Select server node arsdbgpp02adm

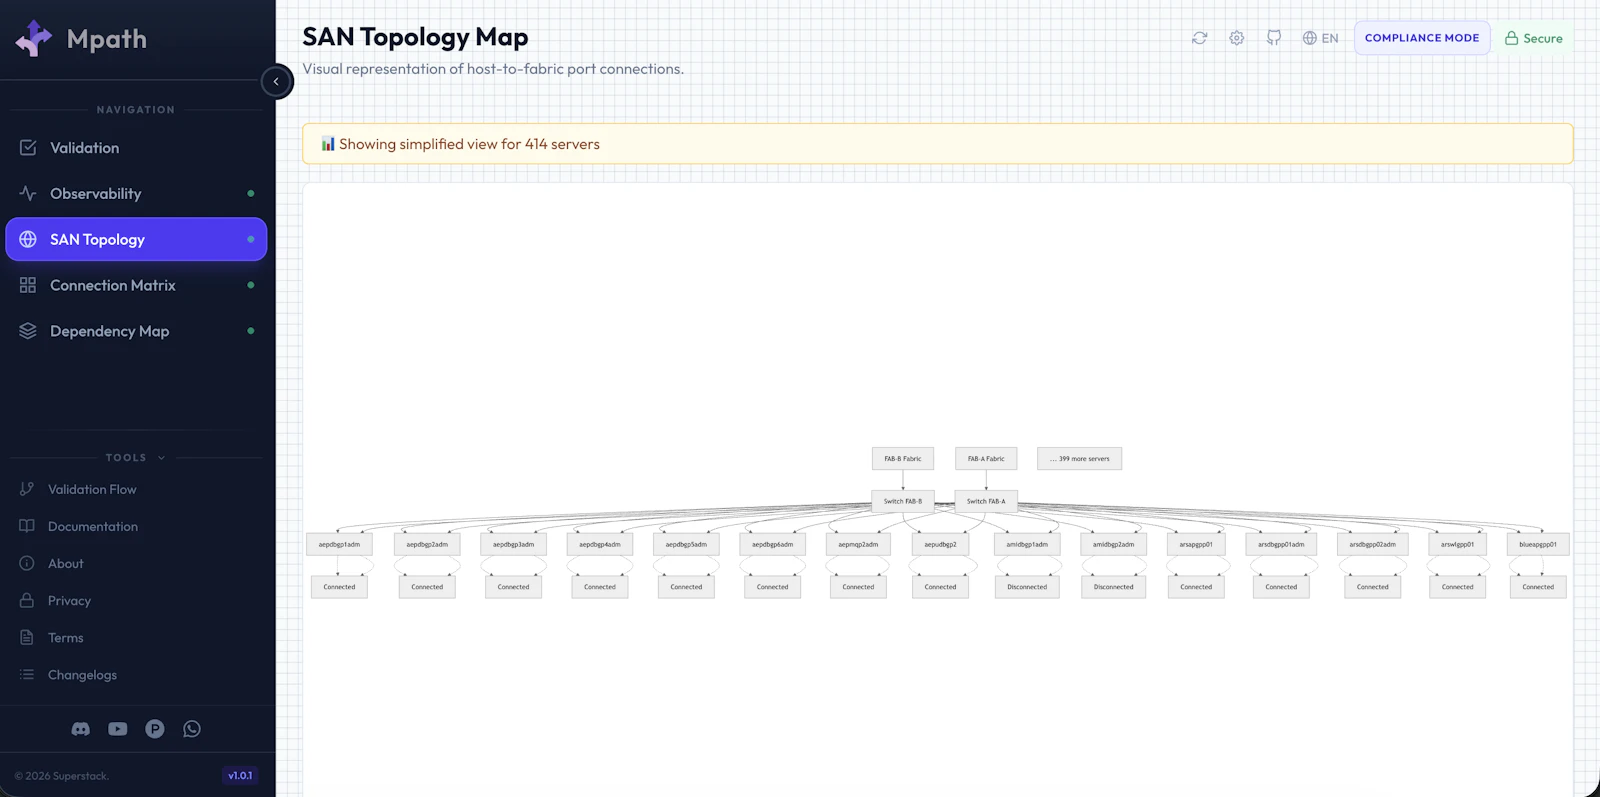[x=1373, y=545]
